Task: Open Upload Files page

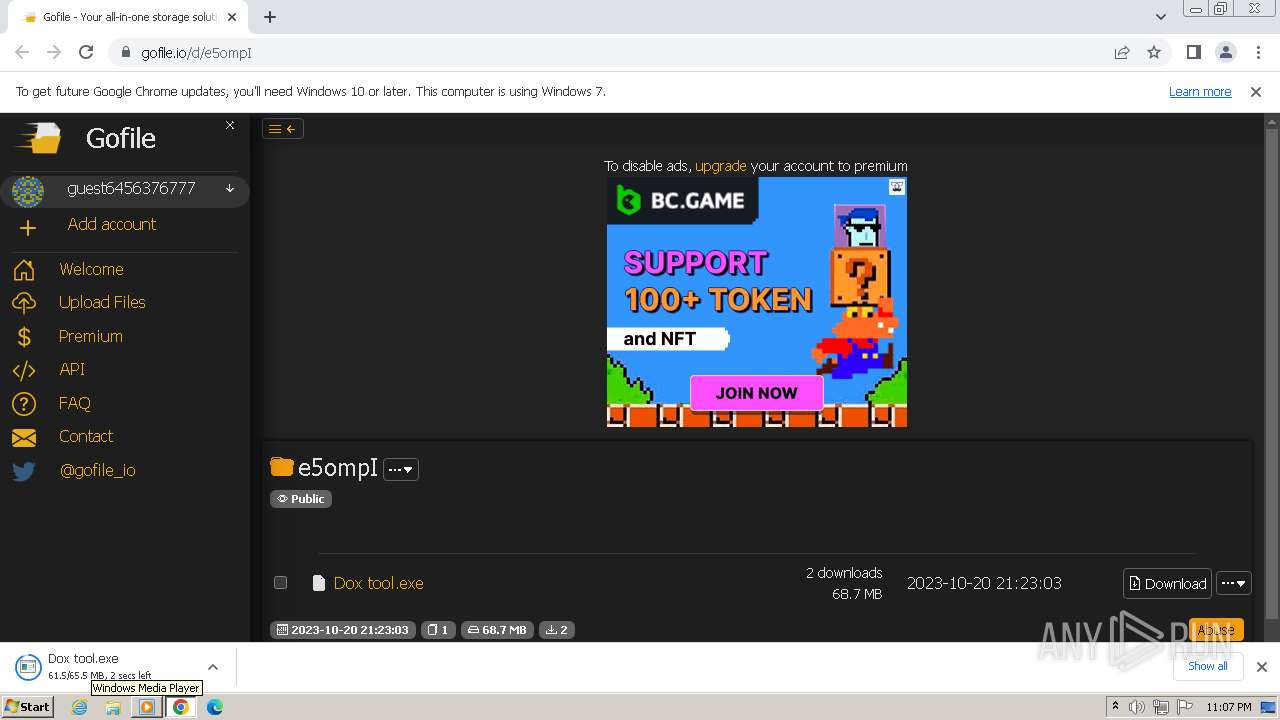Action: pyautogui.click(x=102, y=302)
